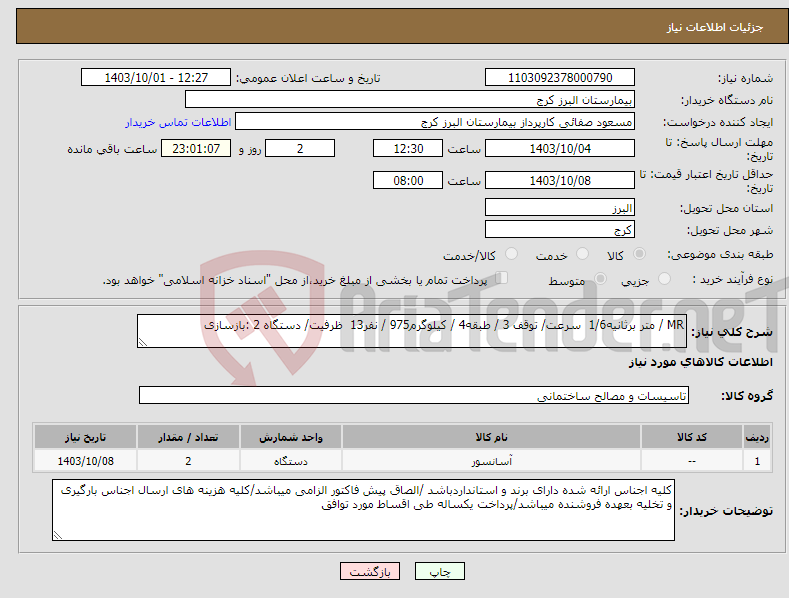Click the remaining time 23:01:07 field
This screenshot has width=789, height=598.
click(x=196, y=148)
